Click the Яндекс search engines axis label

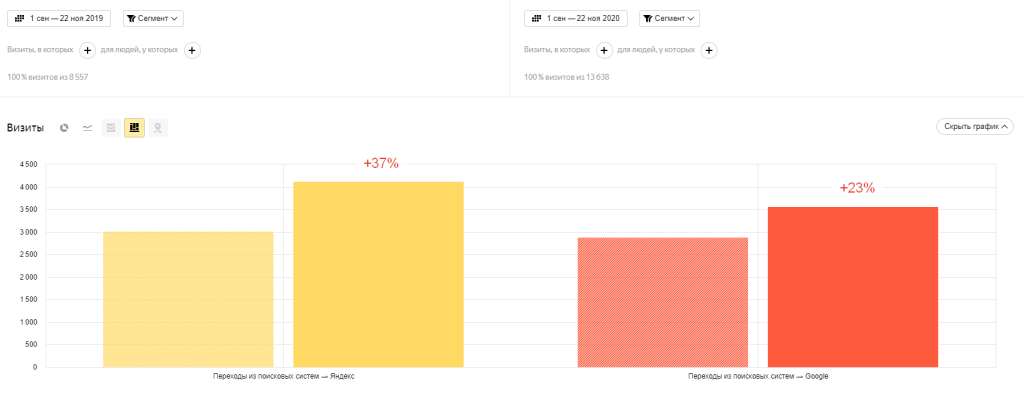tap(284, 377)
